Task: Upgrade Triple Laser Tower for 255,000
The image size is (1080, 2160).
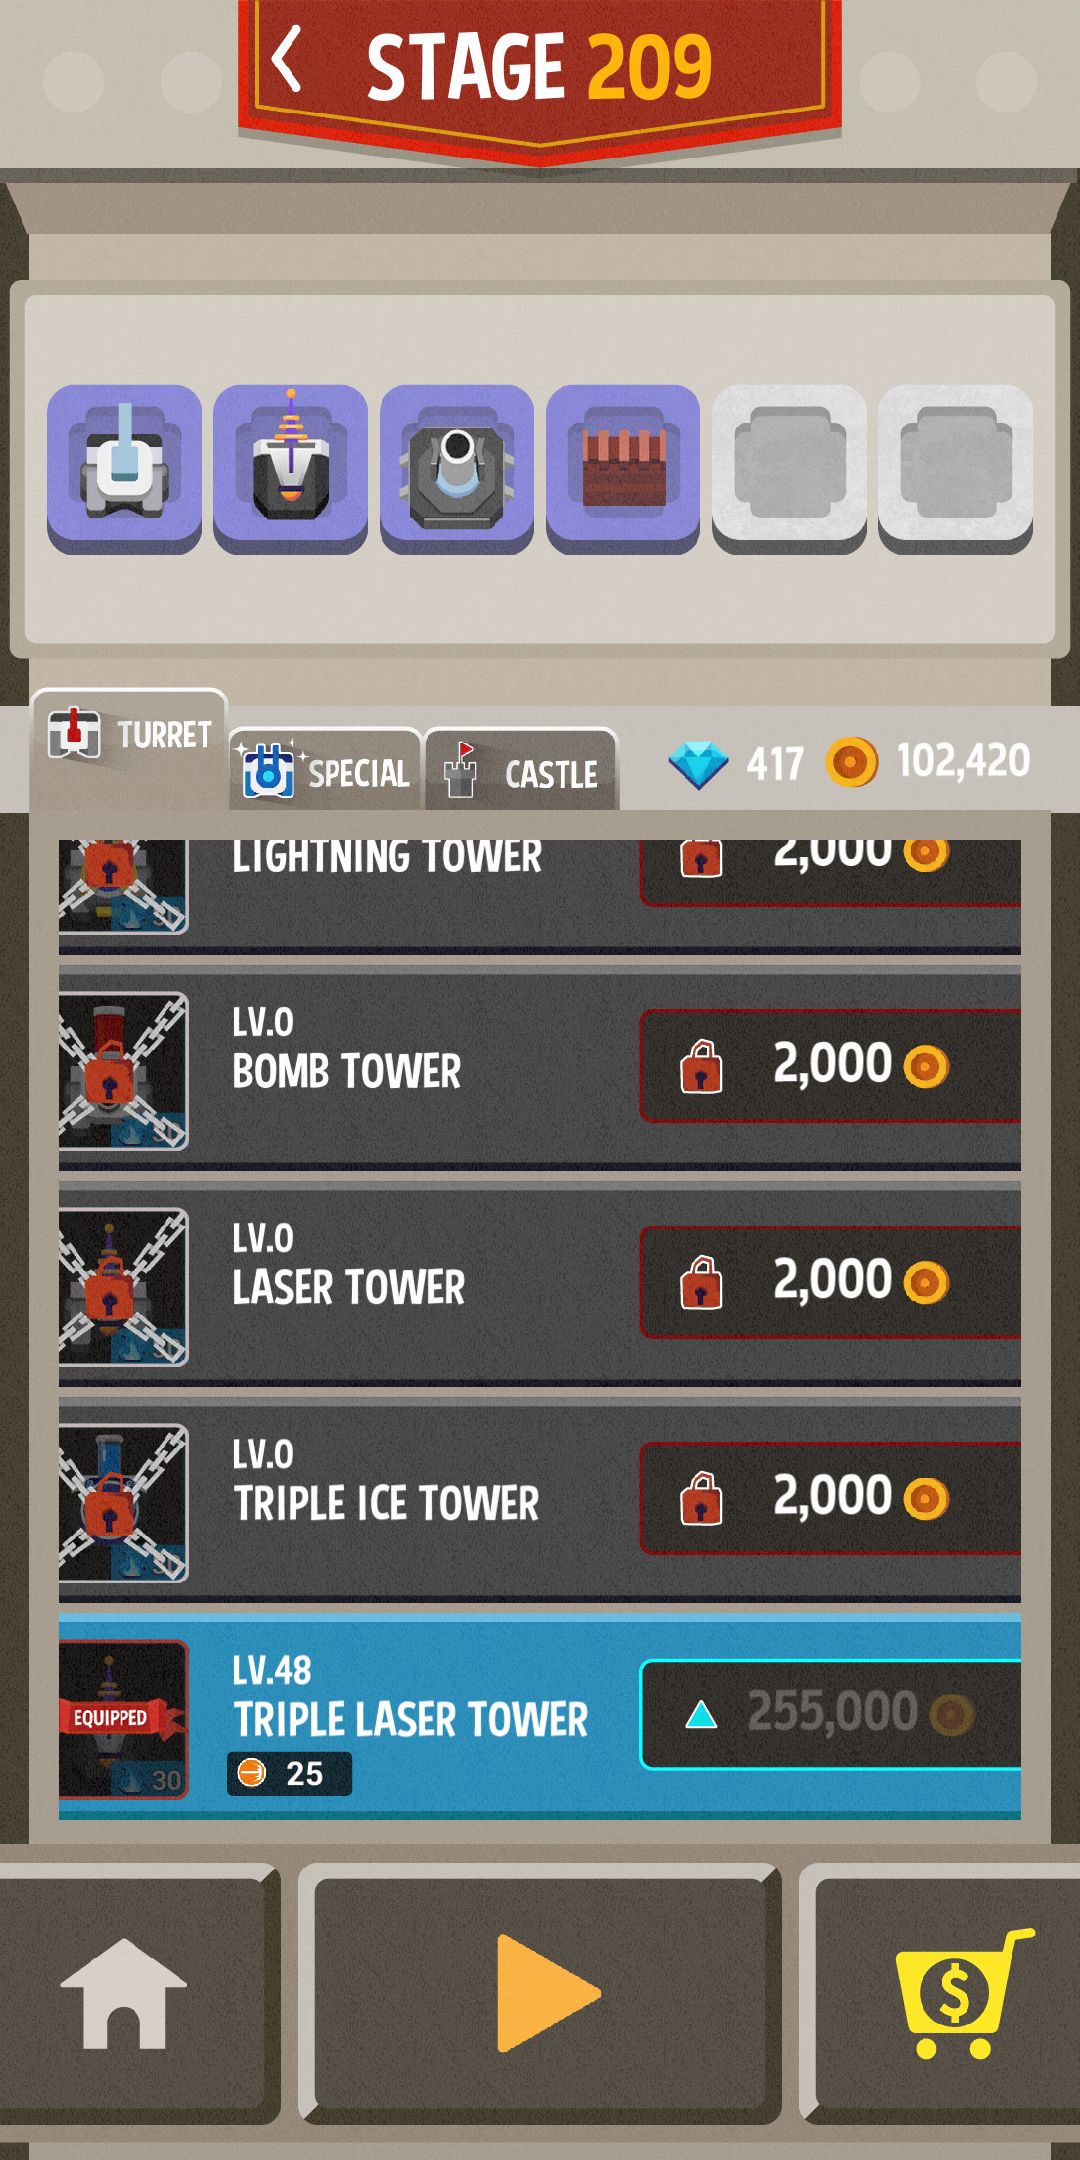Action: click(x=830, y=1715)
